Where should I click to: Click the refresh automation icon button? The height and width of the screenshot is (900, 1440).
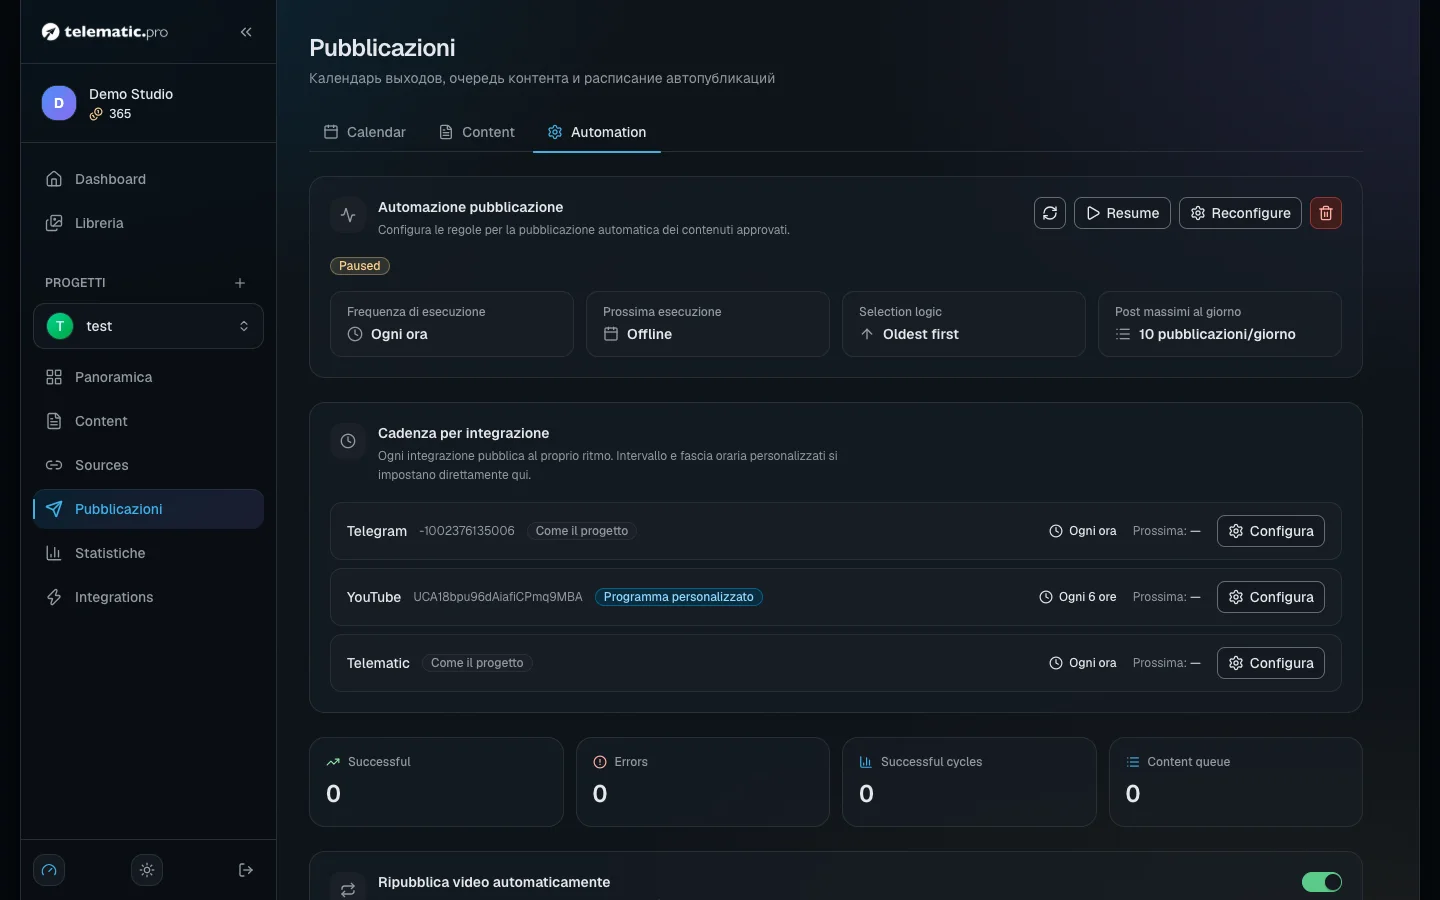1050,213
